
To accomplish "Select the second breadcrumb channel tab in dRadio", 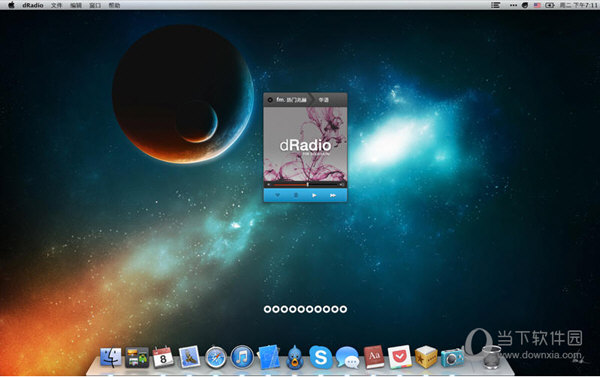I will tap(324, 100).
